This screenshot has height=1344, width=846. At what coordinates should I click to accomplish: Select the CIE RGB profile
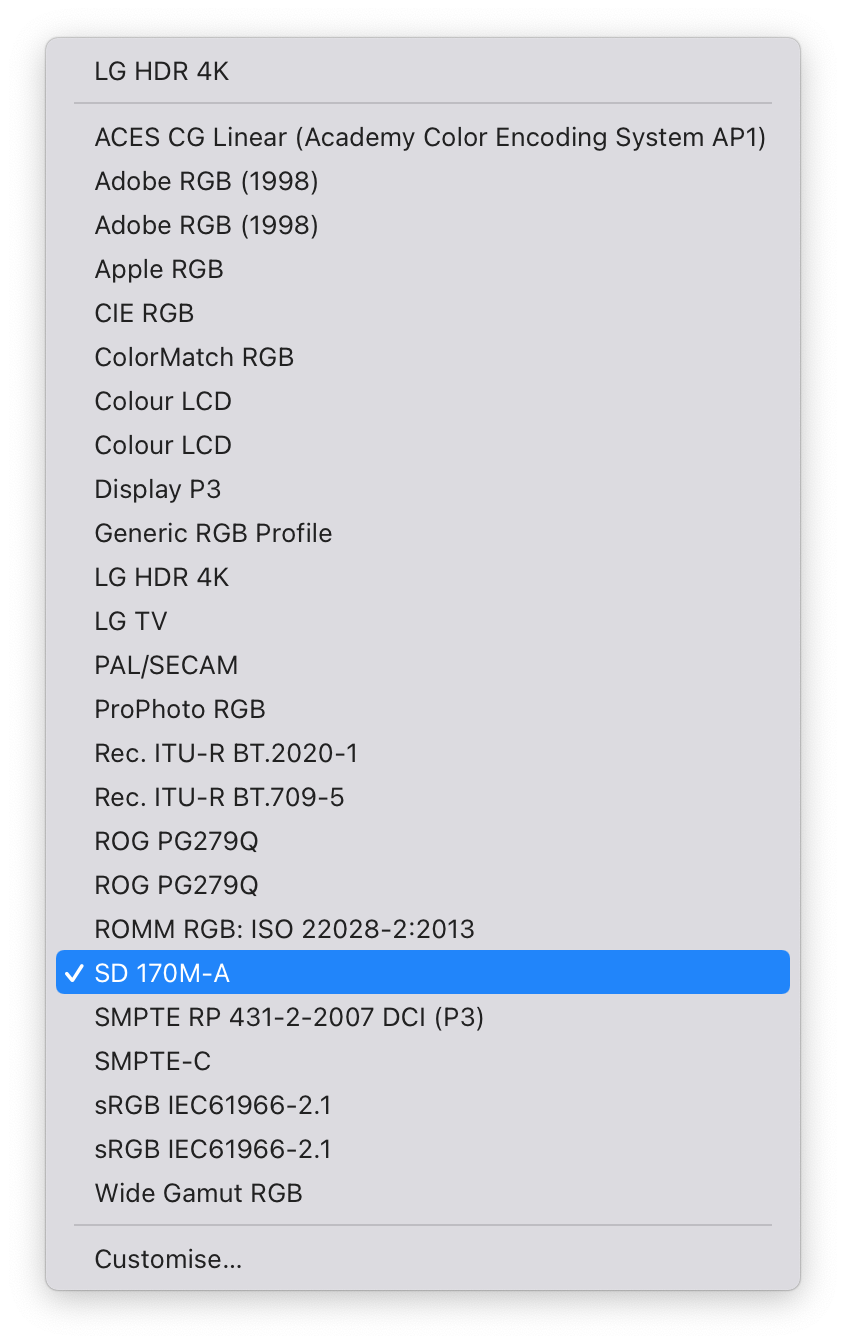pos(144,313)
